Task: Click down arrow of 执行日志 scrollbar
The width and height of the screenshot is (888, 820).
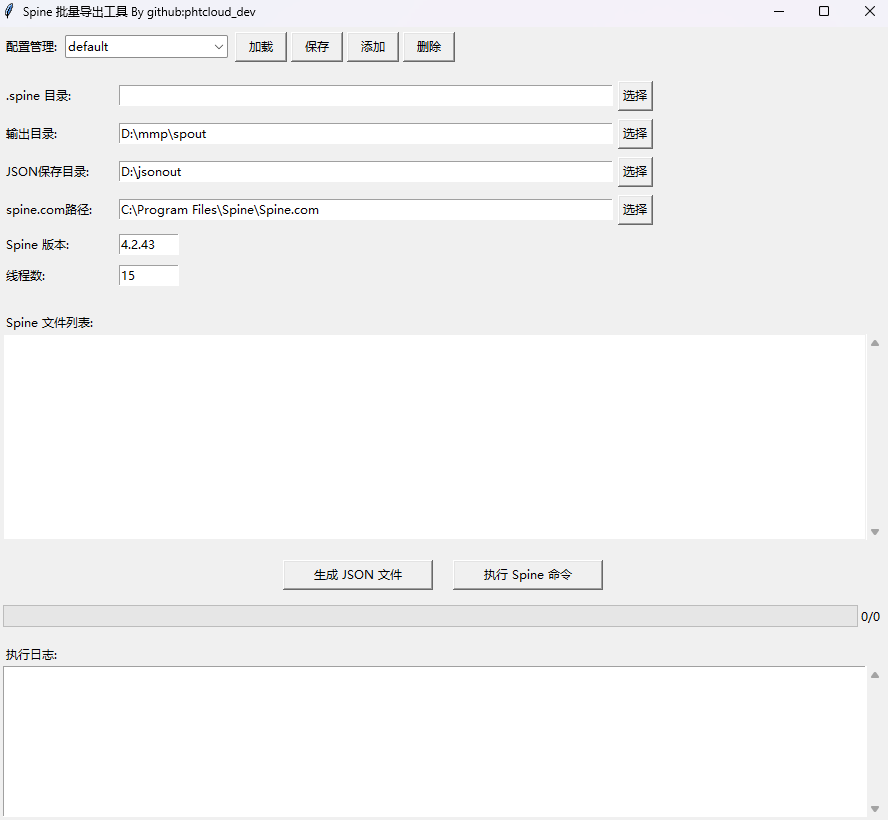Action: (875, 809)
